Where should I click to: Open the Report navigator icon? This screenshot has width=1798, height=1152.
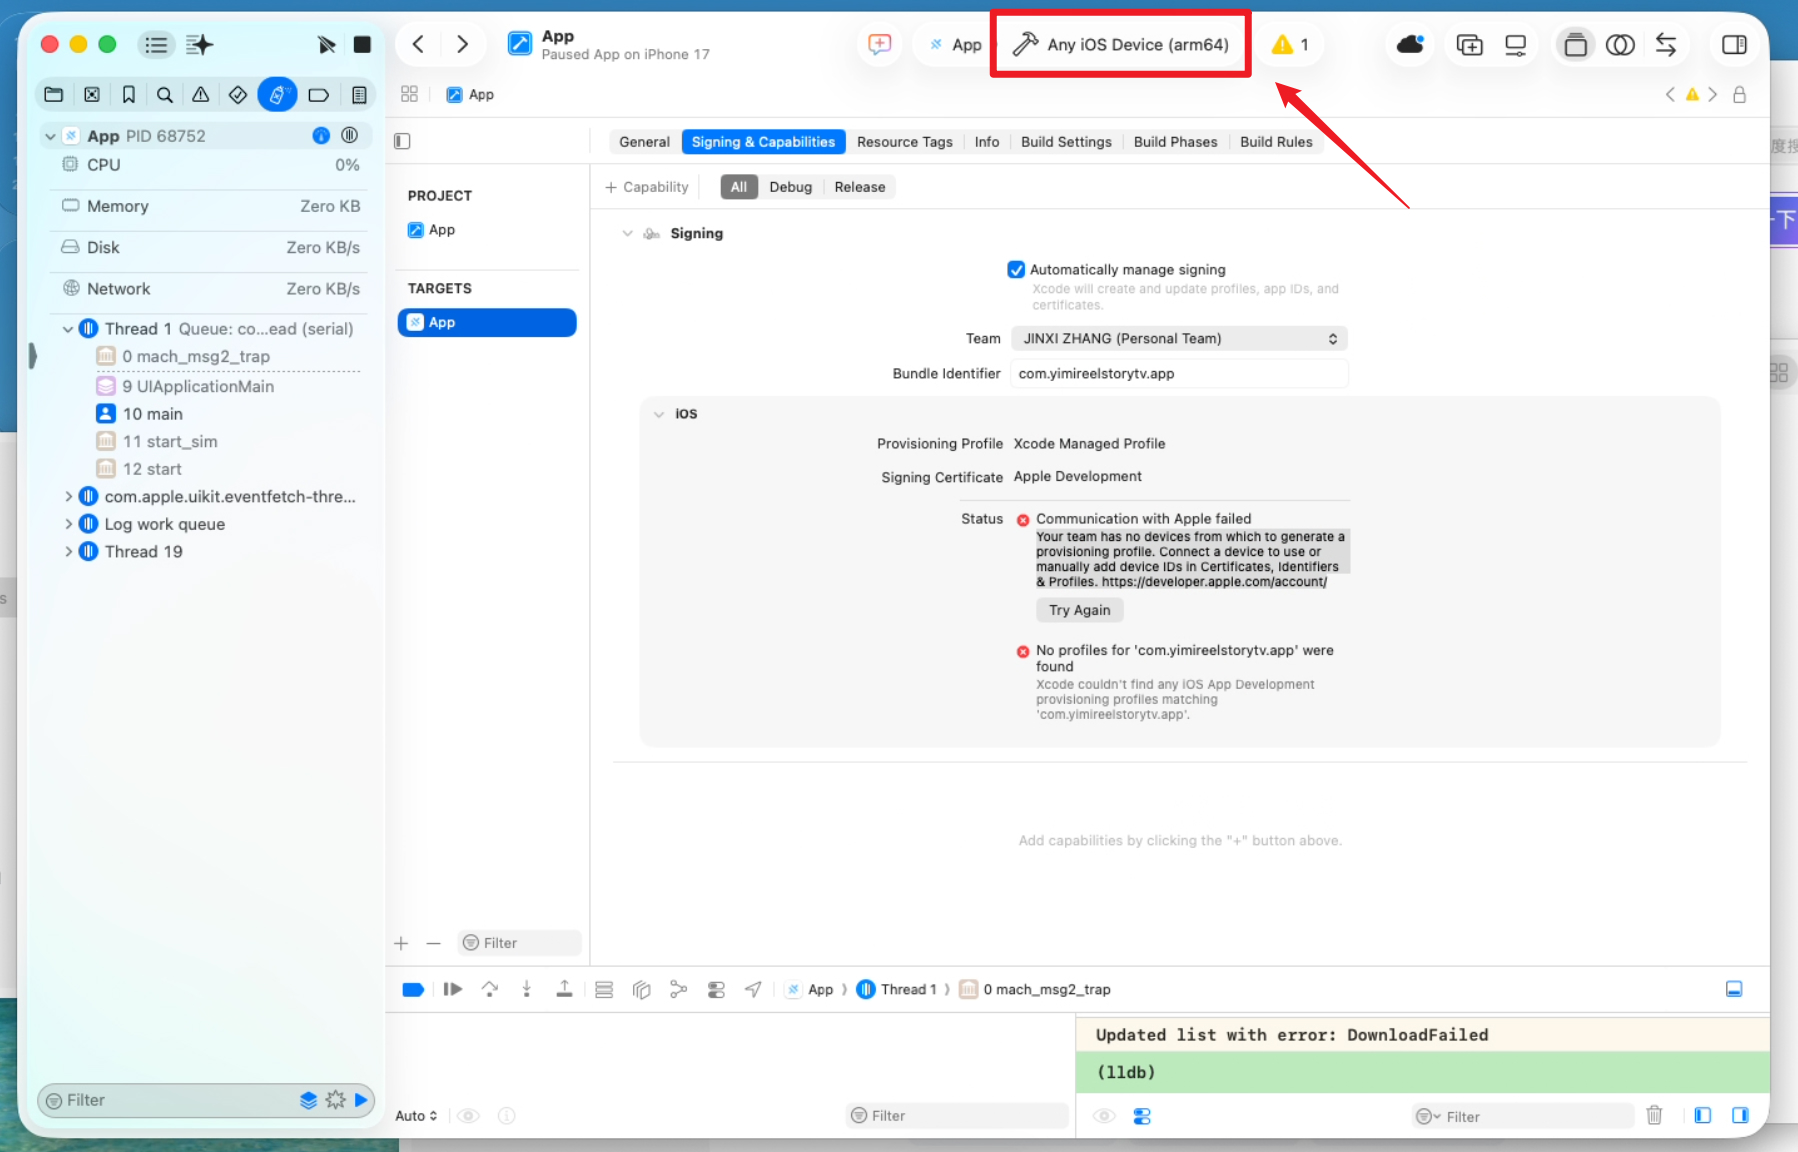359,95
